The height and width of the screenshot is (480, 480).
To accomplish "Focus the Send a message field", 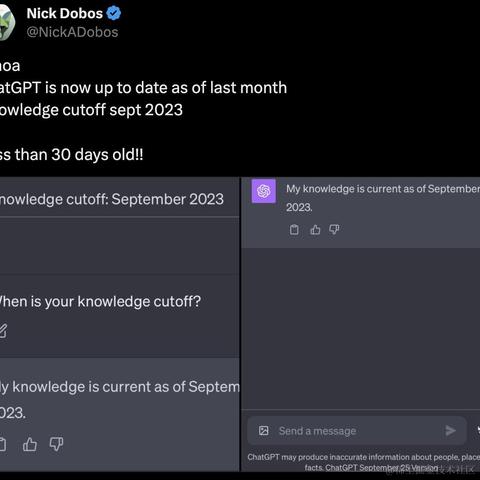I will (357, 431).
